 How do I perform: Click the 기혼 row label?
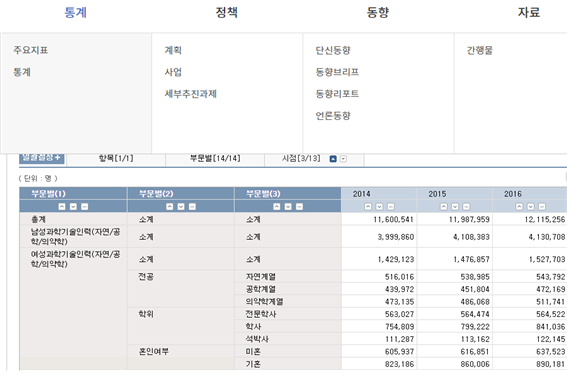tap(253, 364)
